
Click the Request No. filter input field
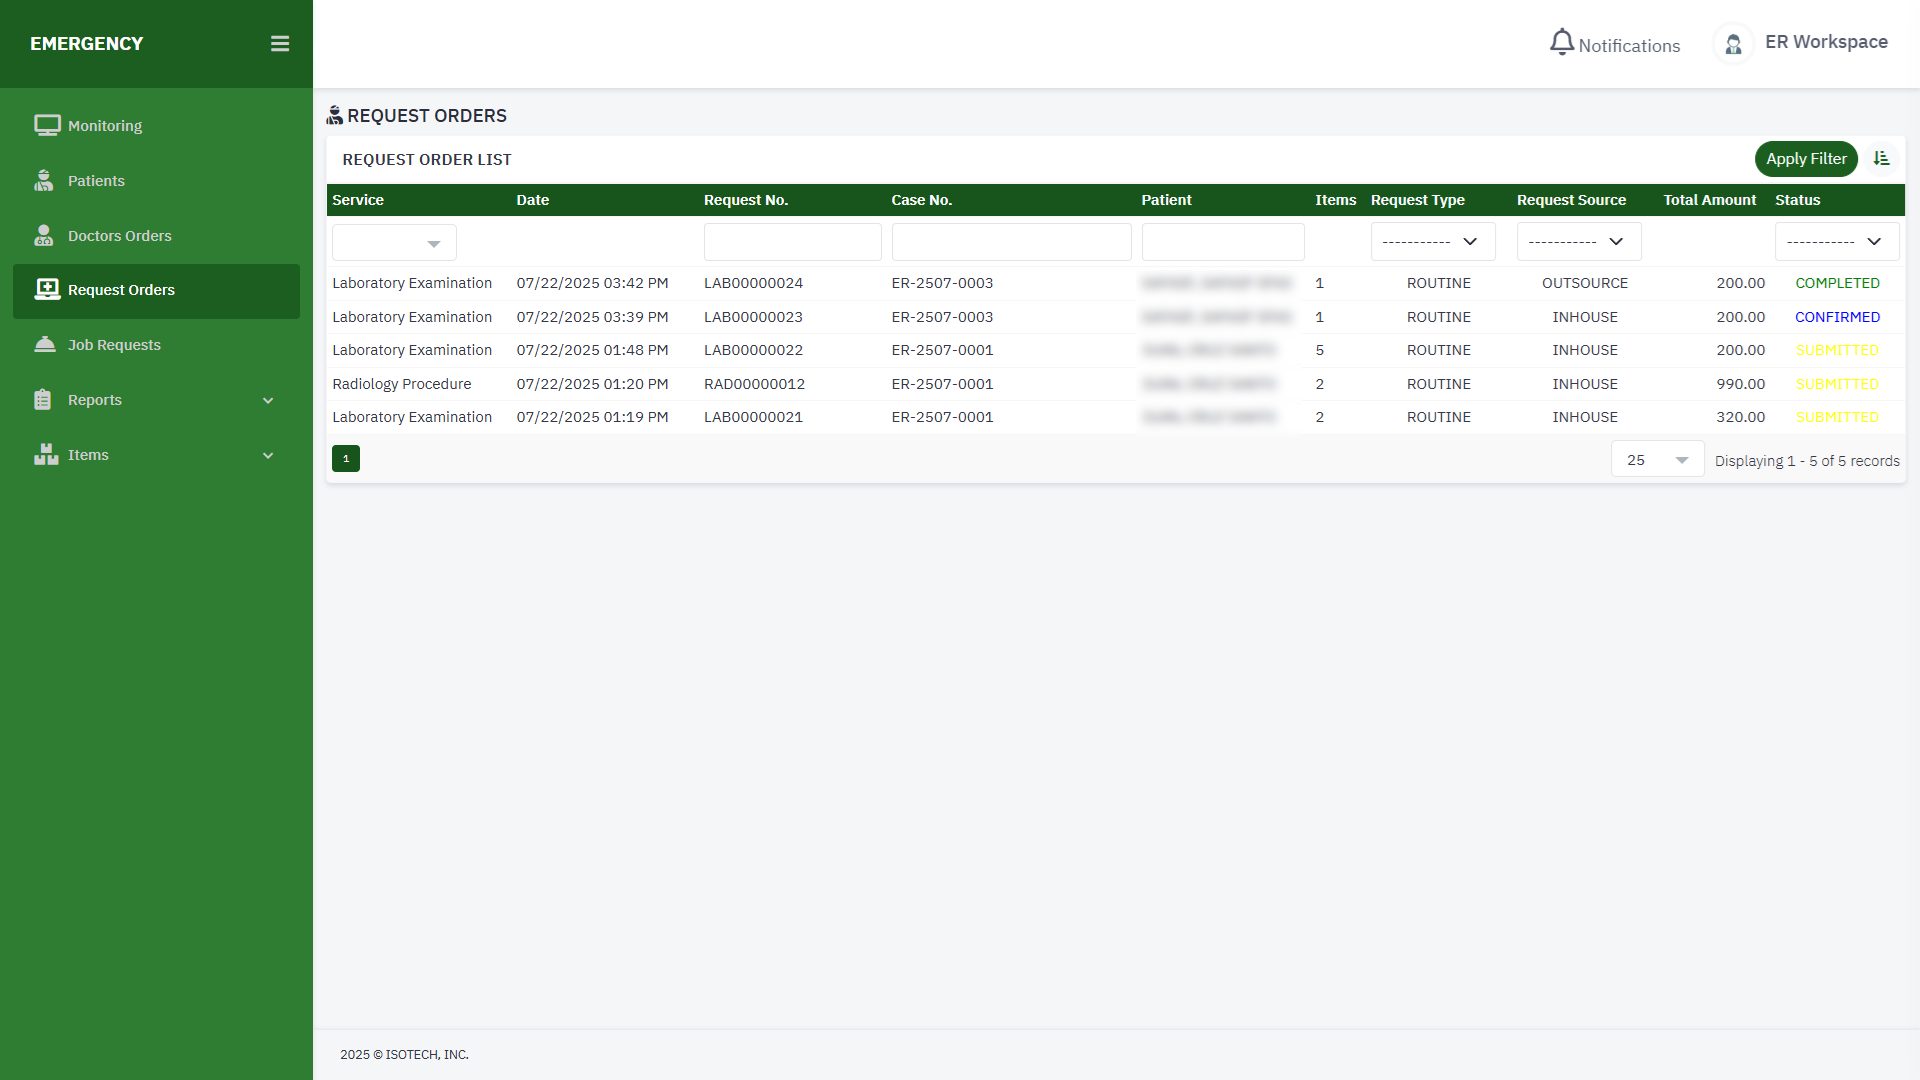[792, 243]
